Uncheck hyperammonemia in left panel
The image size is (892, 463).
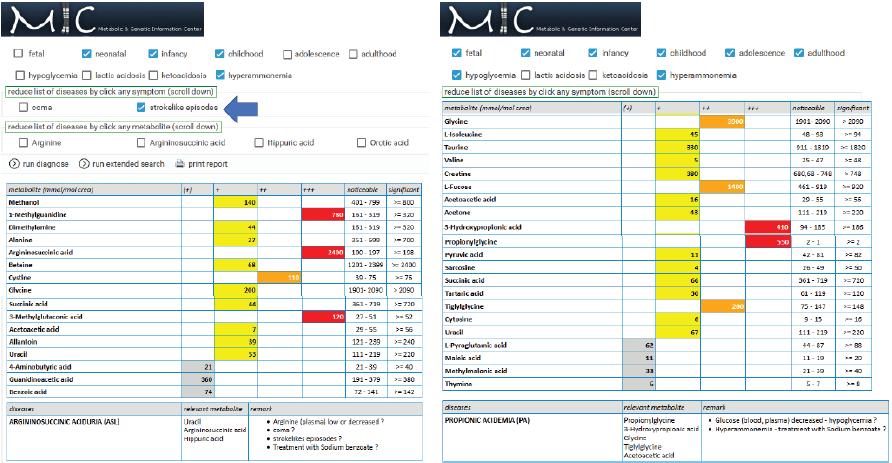tap(220, 75)
